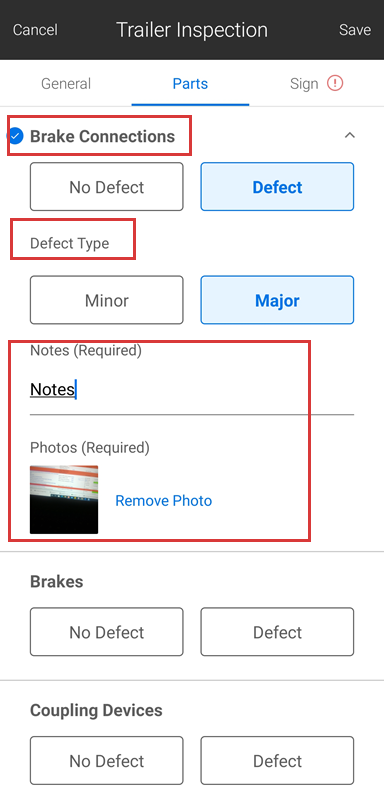Image resolution: width=385 pixels, height=802 pixels.
Task: Open the attached defect photo thumbnail
Action: pos(64,500)
